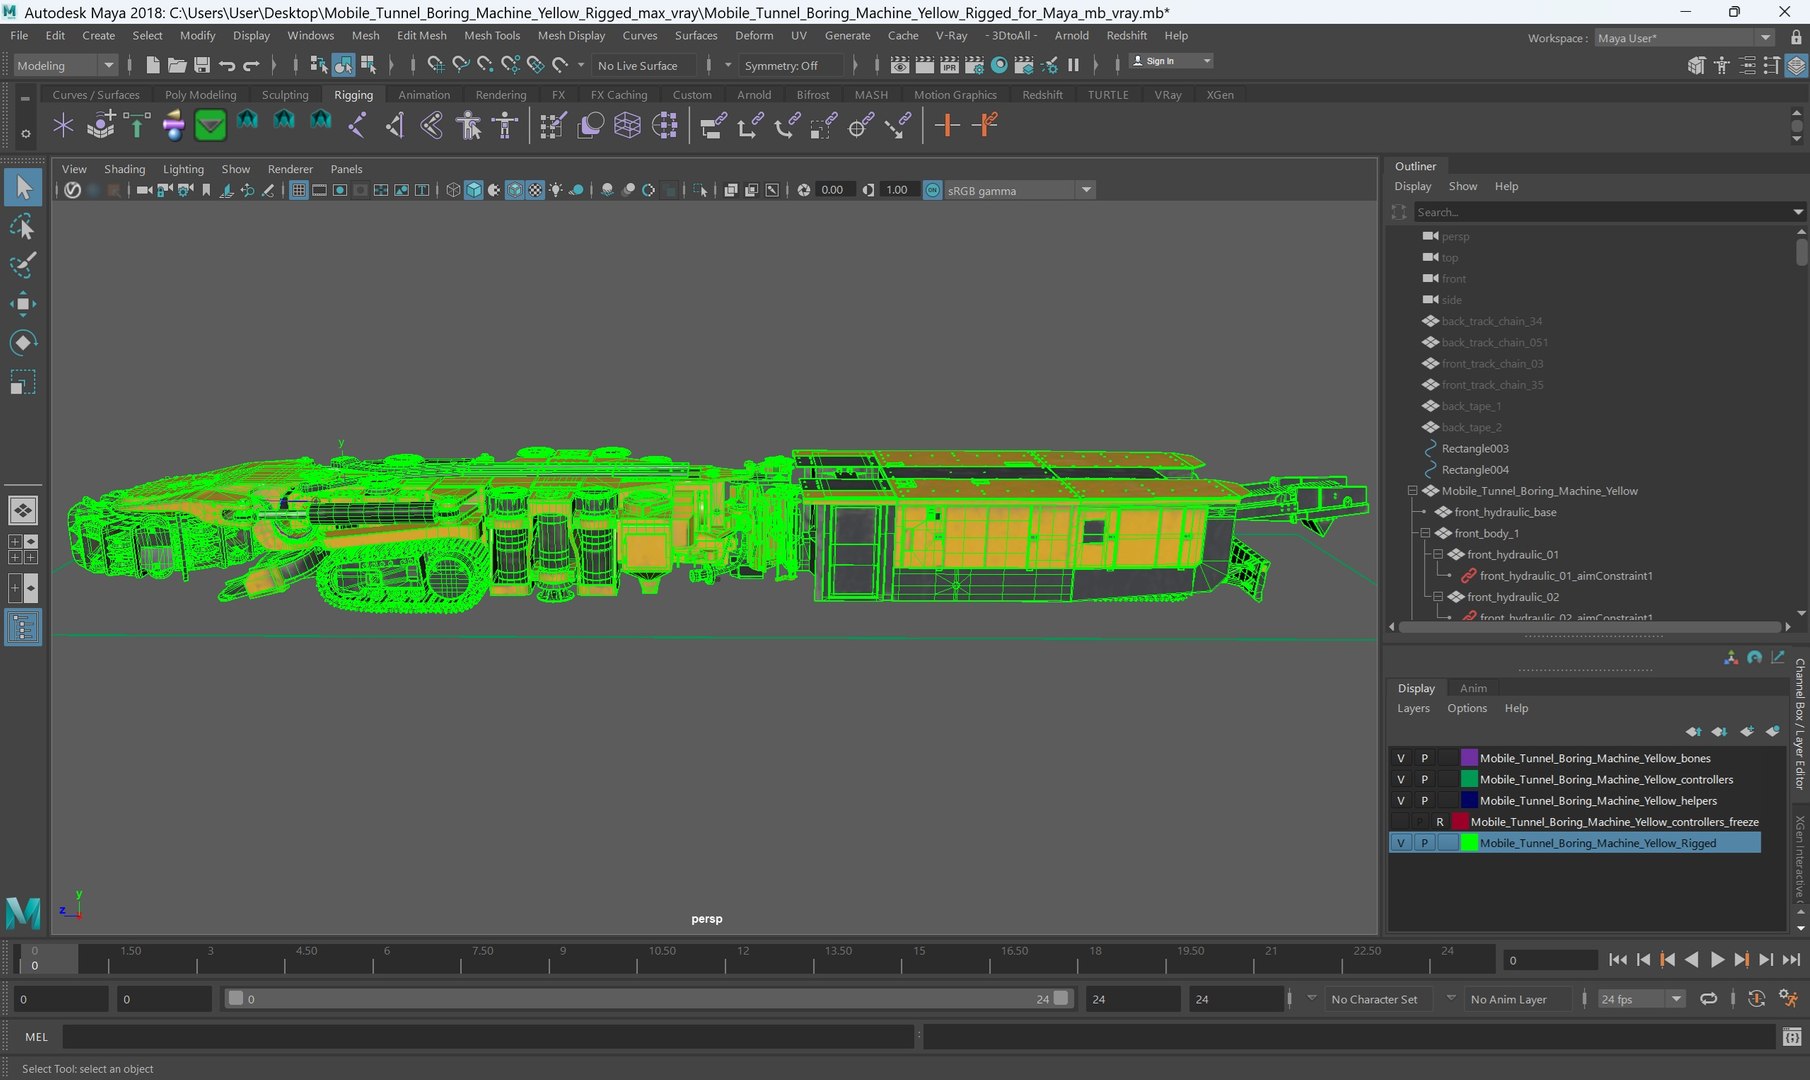The height and width of the screenshot is (1080, 1810).
Task: Toggle visibility of the controllers layer
Action: [1401, 779]
